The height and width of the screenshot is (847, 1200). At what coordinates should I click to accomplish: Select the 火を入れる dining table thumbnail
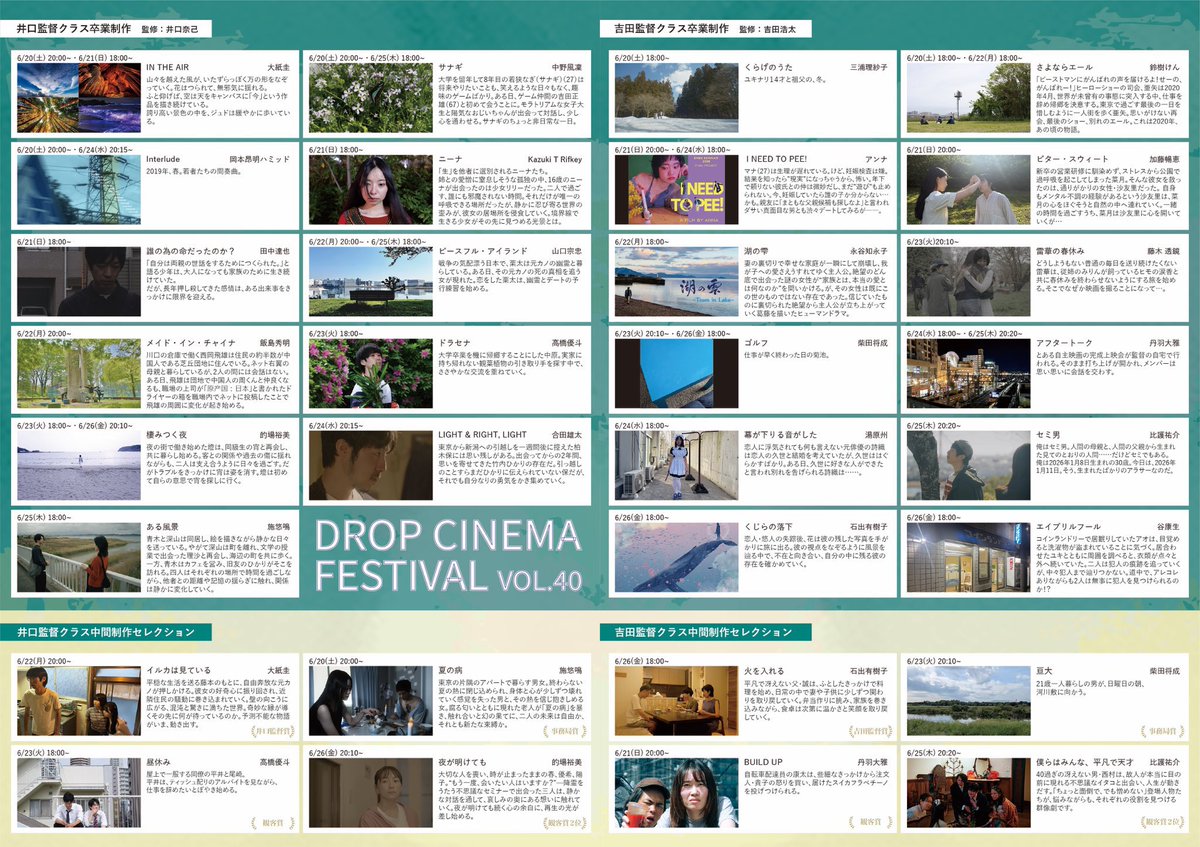click(675, 701)
